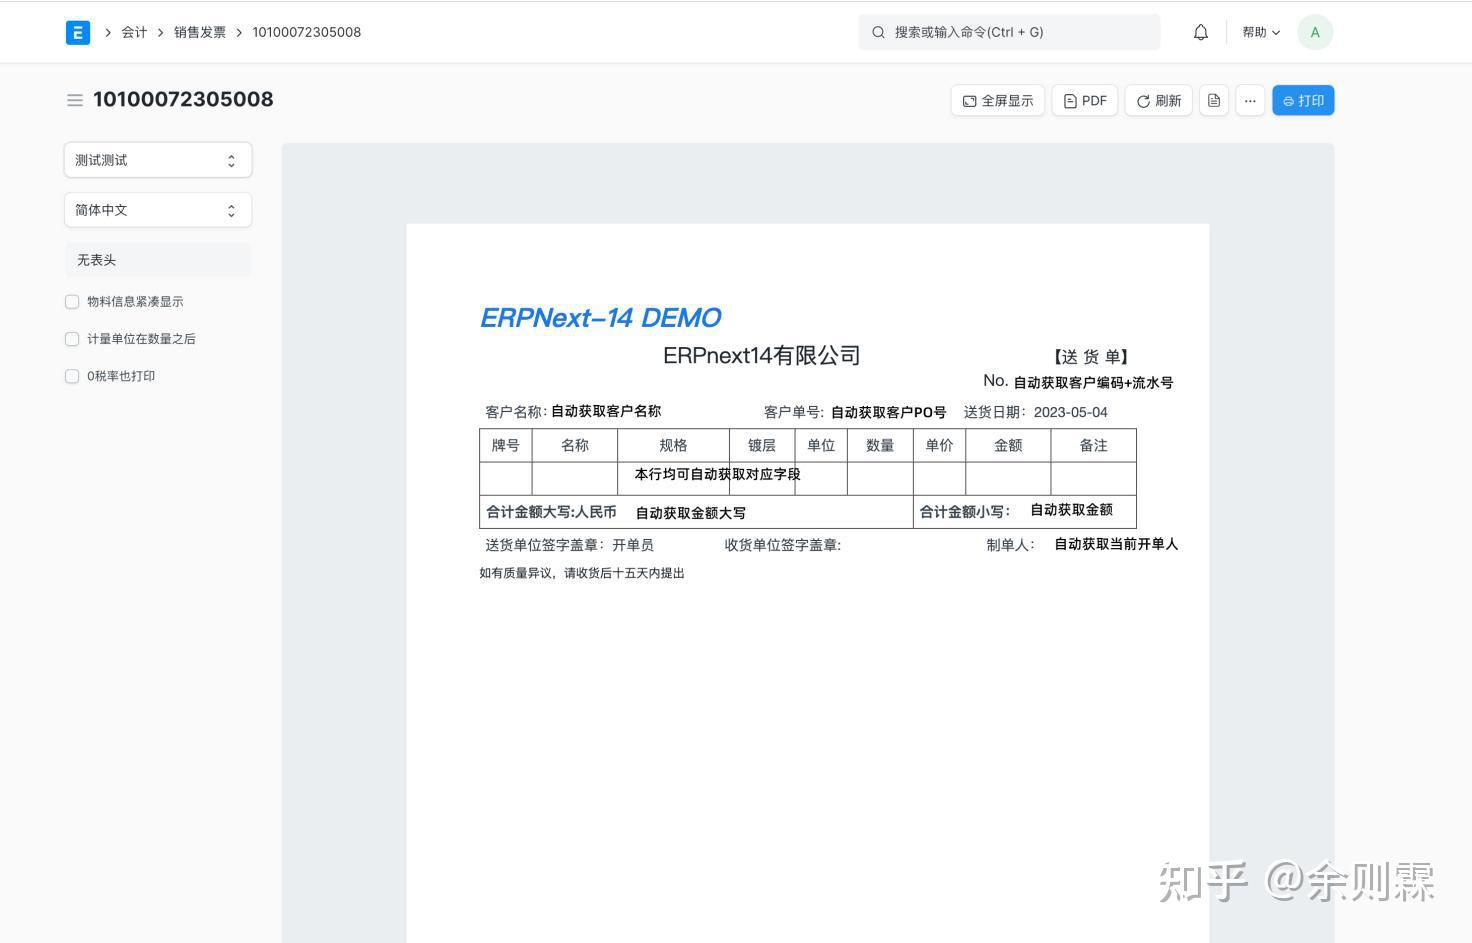This screenshot has width=1472, height=943.
Task: Click the hamburger menu beside the document number
Action: 75,100
